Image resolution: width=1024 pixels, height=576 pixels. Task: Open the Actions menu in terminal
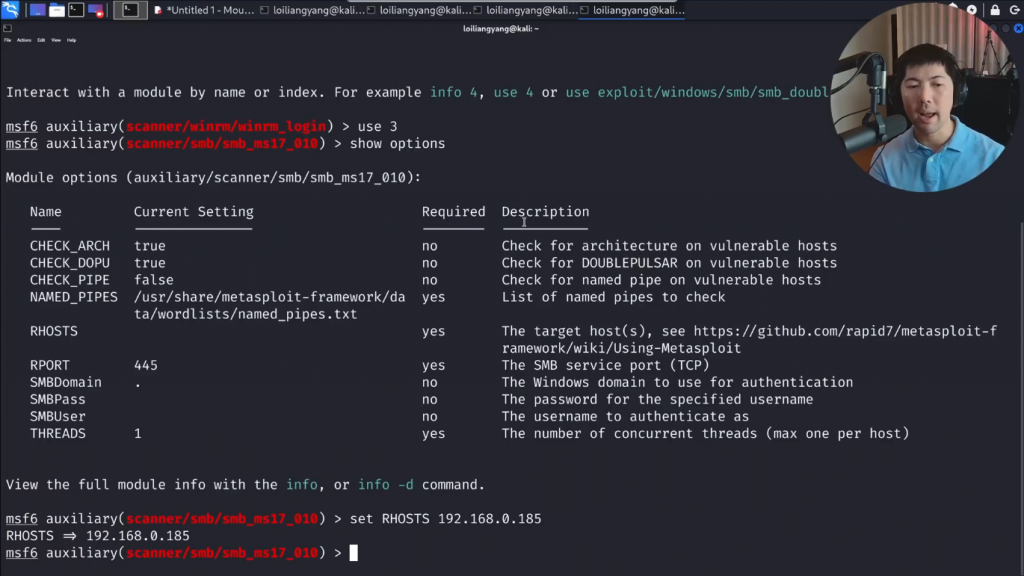(x=23, y=40)
